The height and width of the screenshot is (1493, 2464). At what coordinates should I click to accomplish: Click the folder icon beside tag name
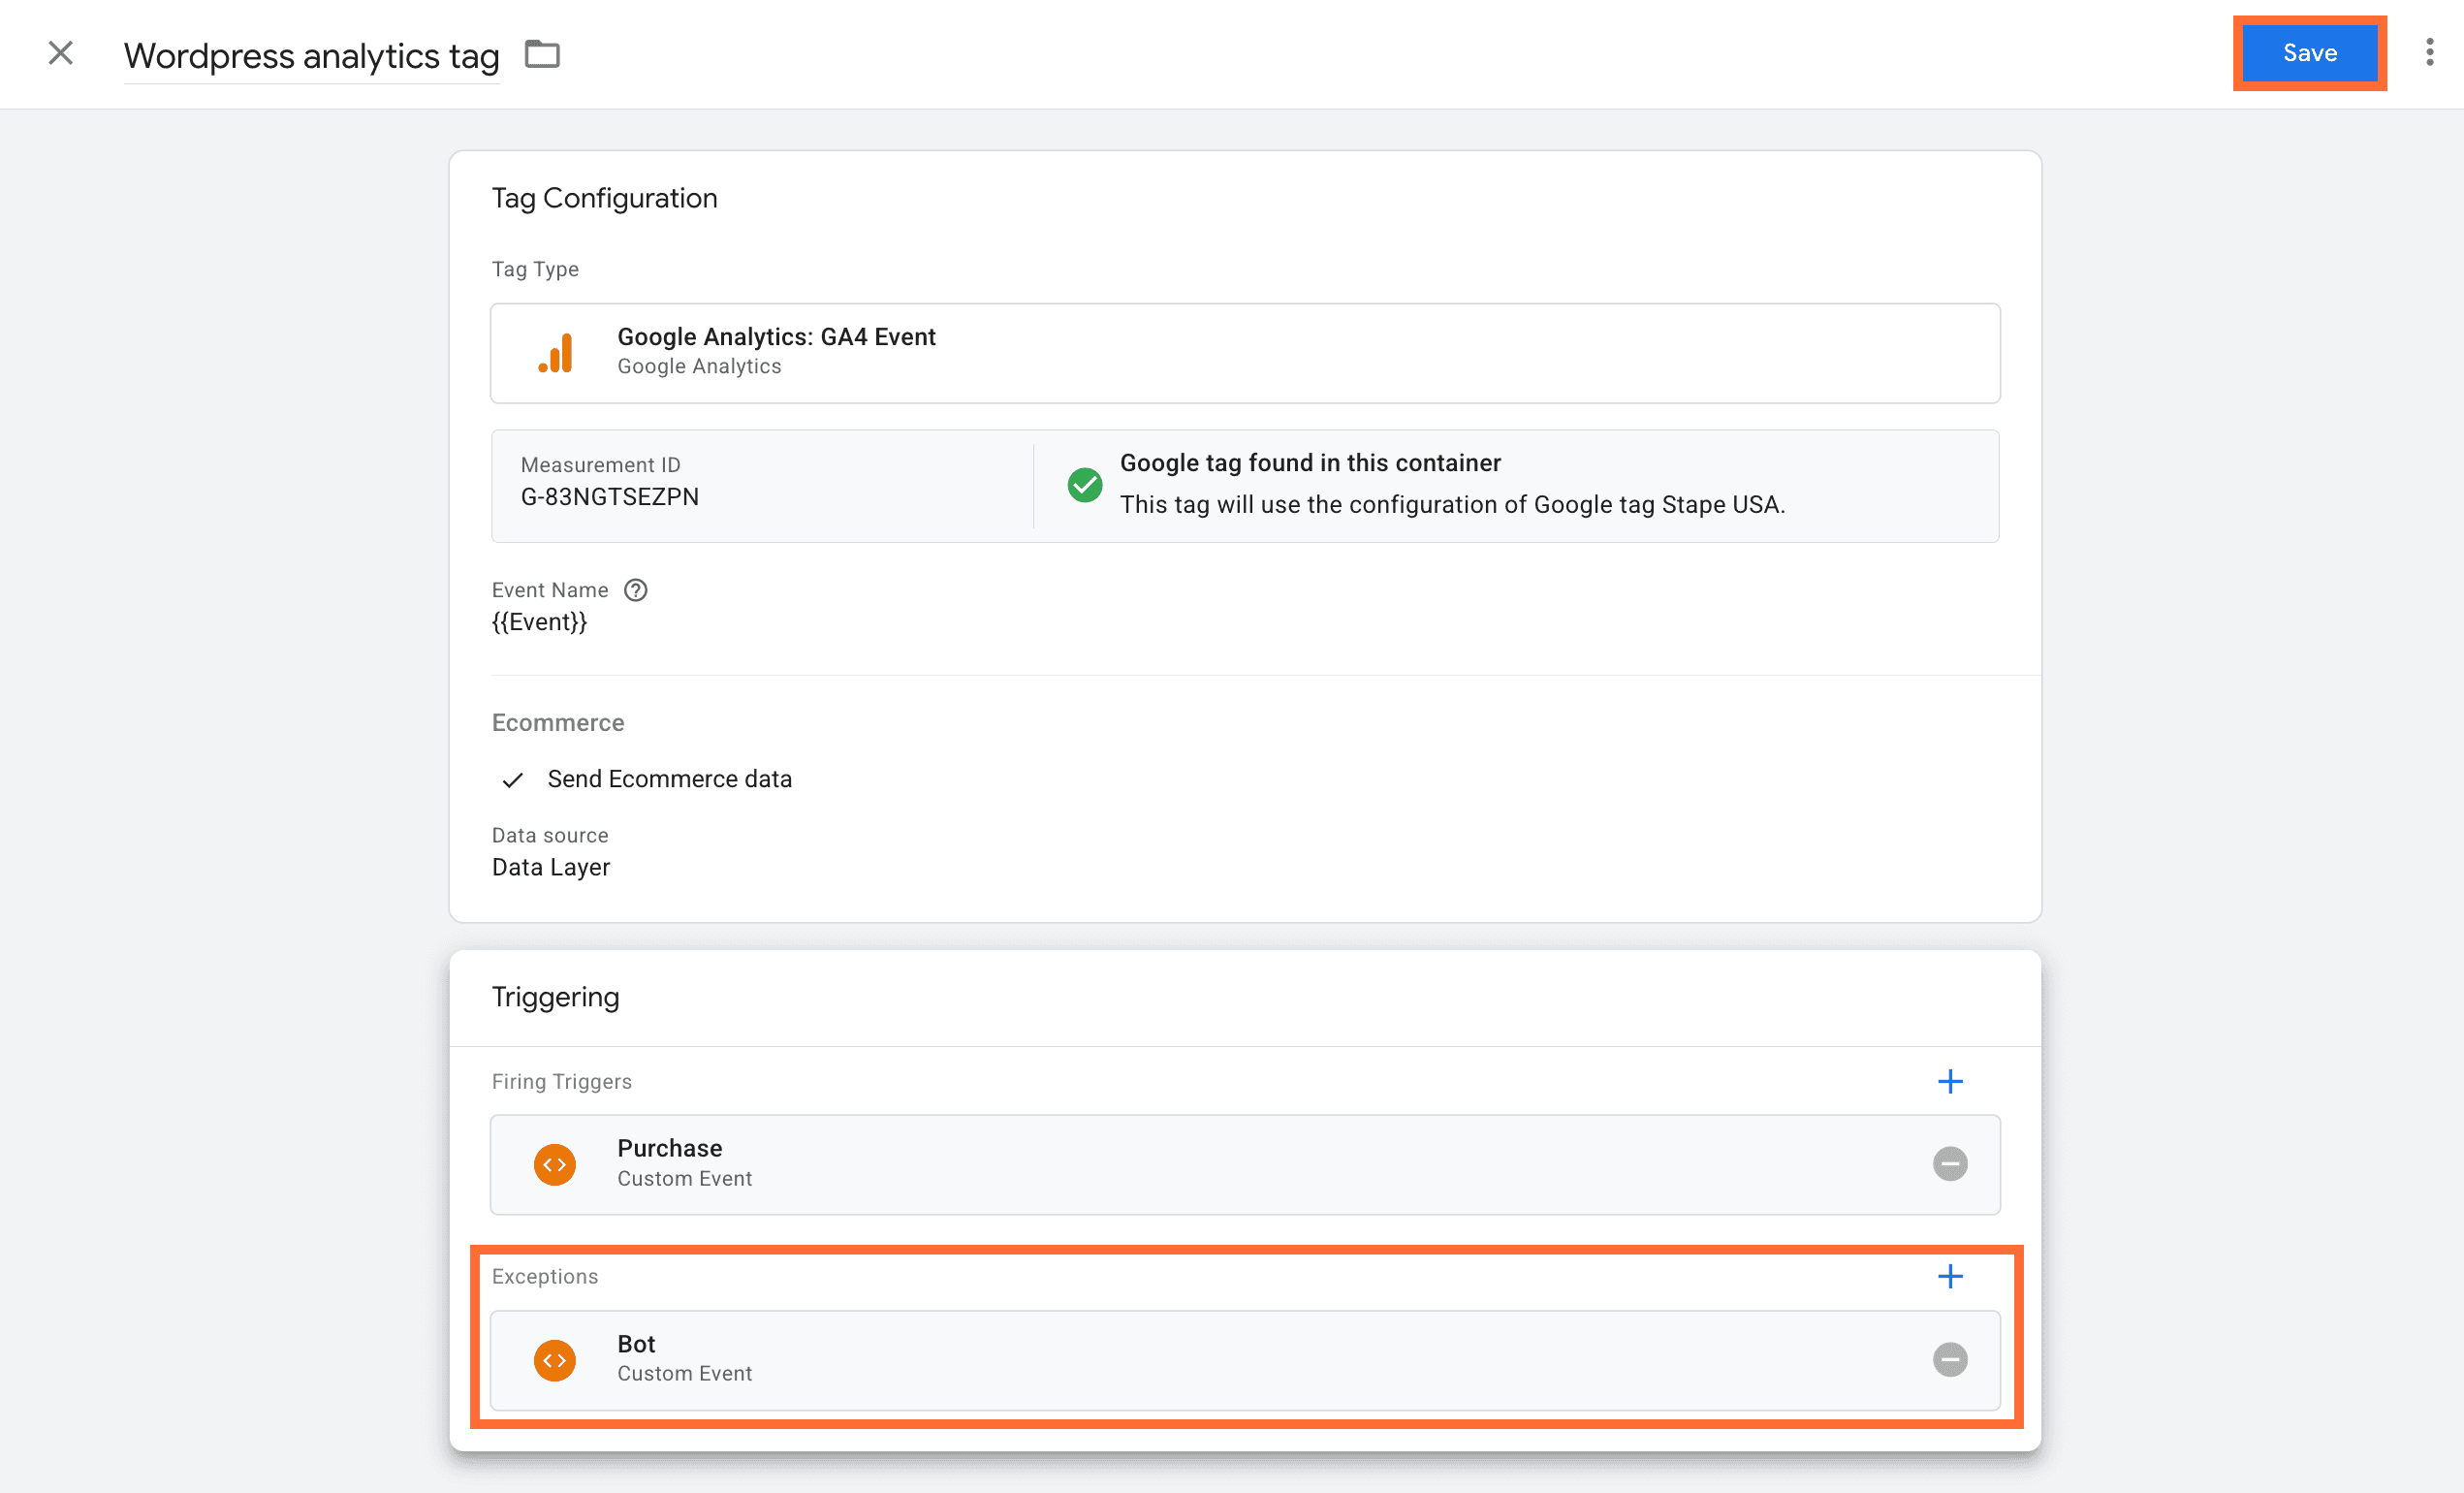tap(542, 54)
